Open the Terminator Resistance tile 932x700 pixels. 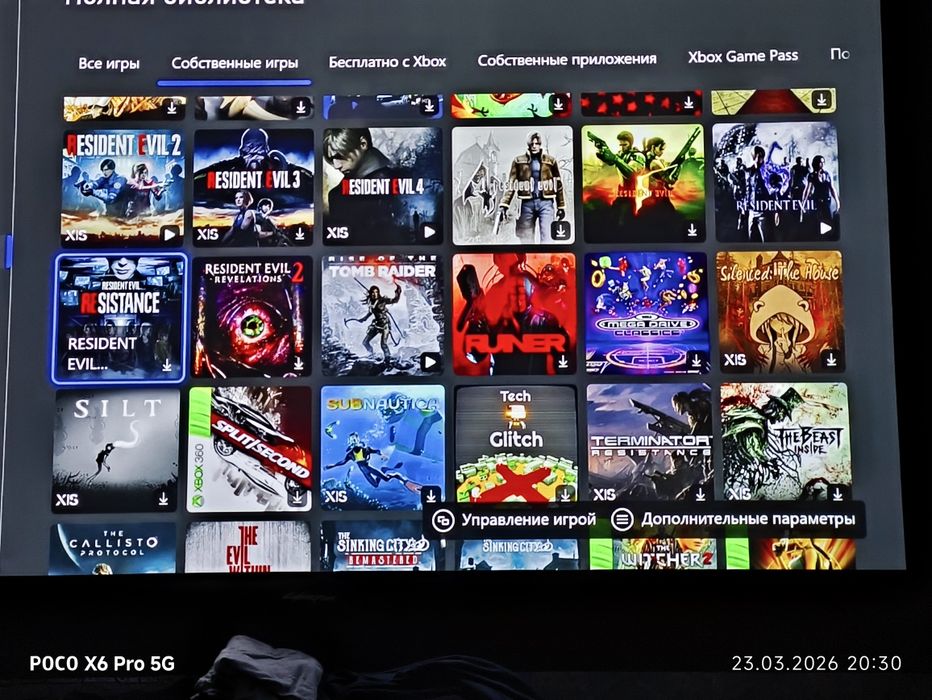pos(650,443)
